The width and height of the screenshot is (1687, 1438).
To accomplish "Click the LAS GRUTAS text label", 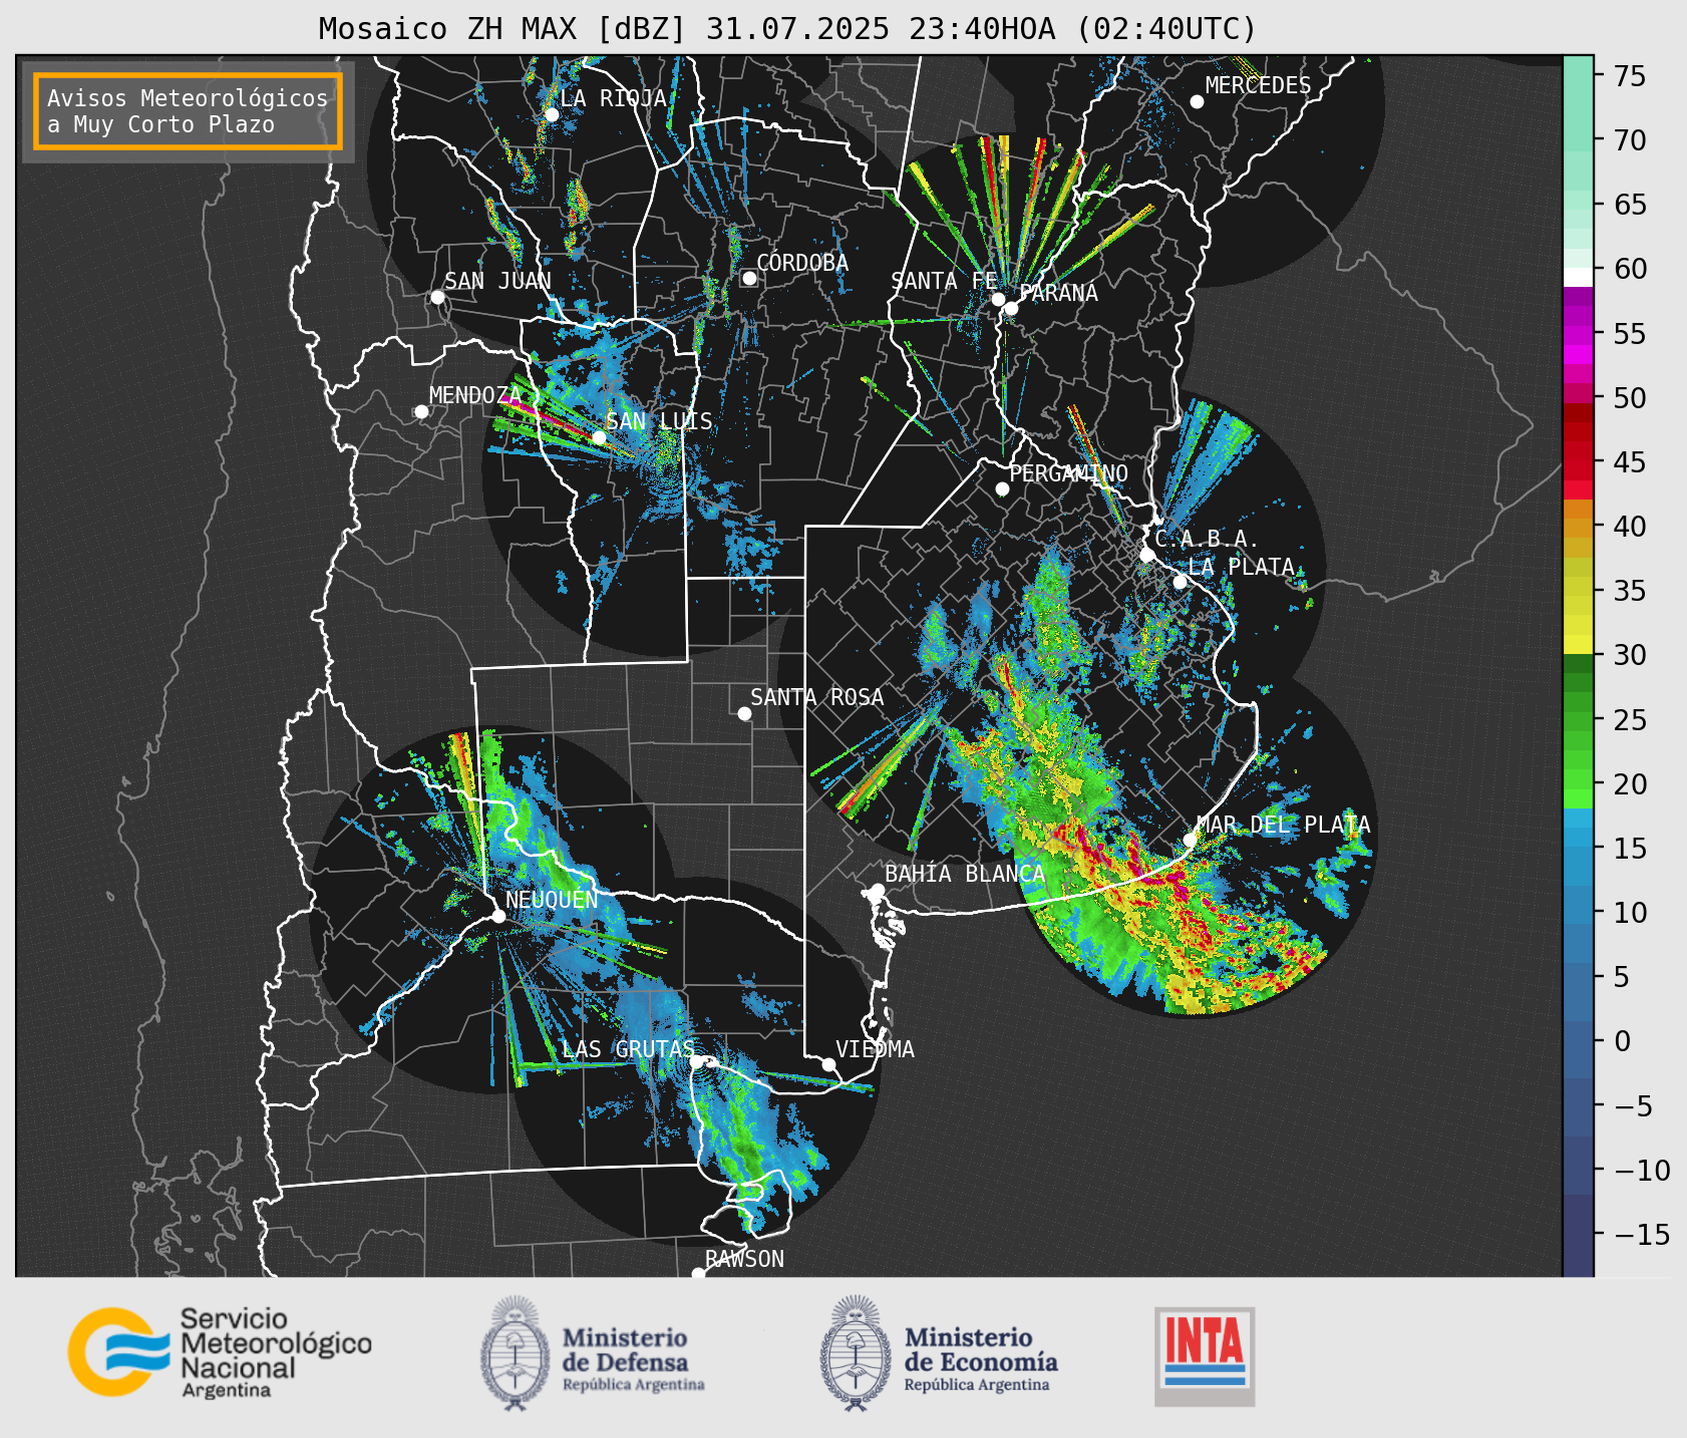I will [x=628, y=1049].
